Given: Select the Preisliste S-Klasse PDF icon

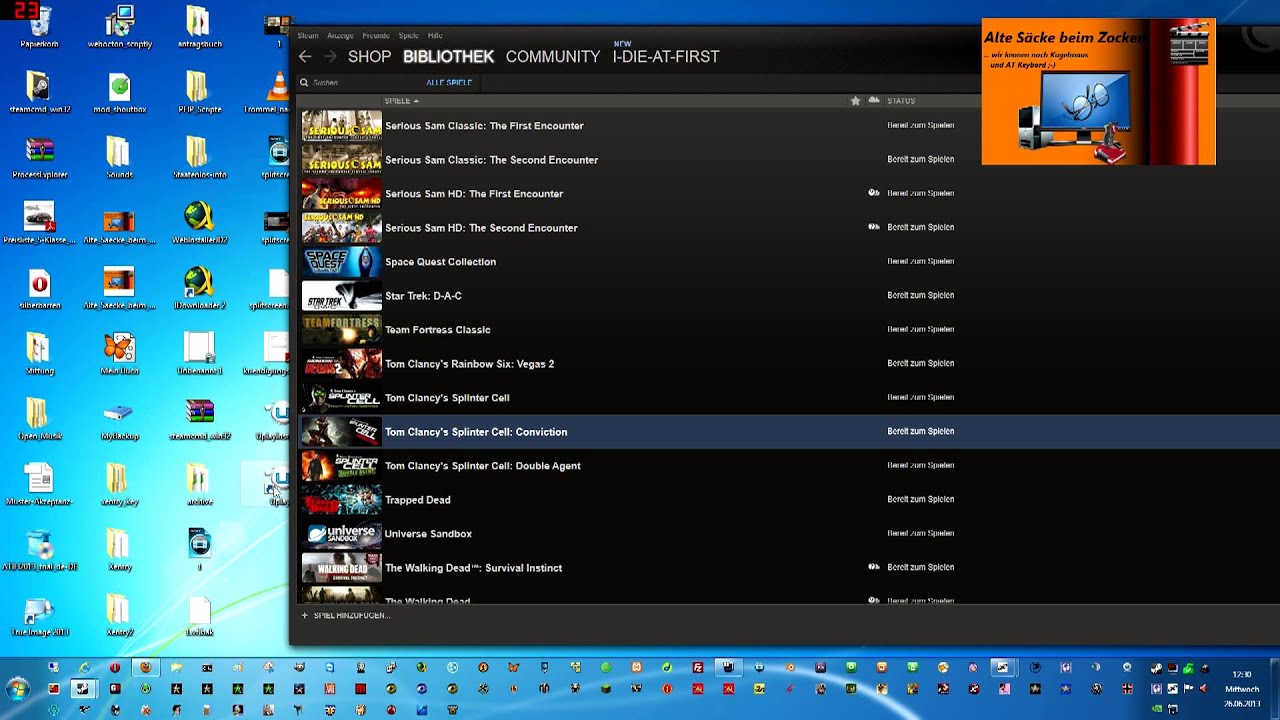Looking at the screenshot, I should 39,224.
